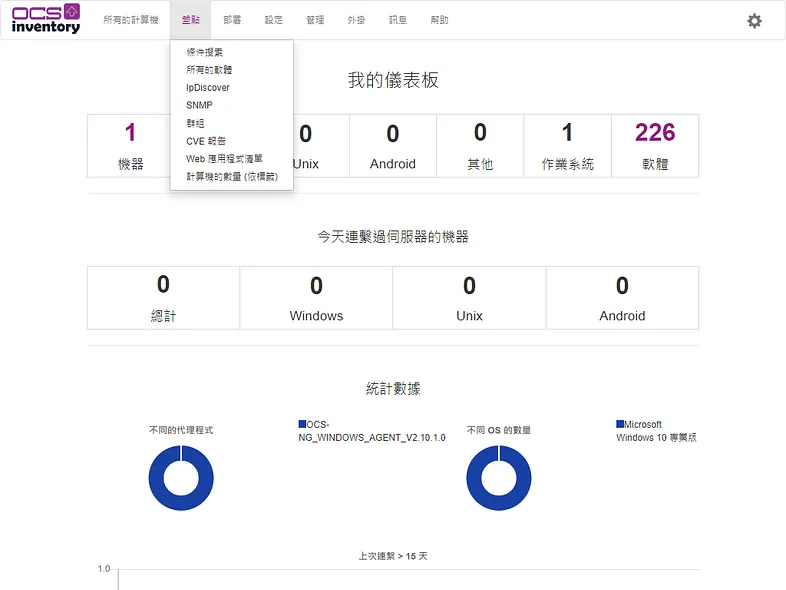Open the 管理 menu
The image size is (786, 590).
tap(315, 20)
